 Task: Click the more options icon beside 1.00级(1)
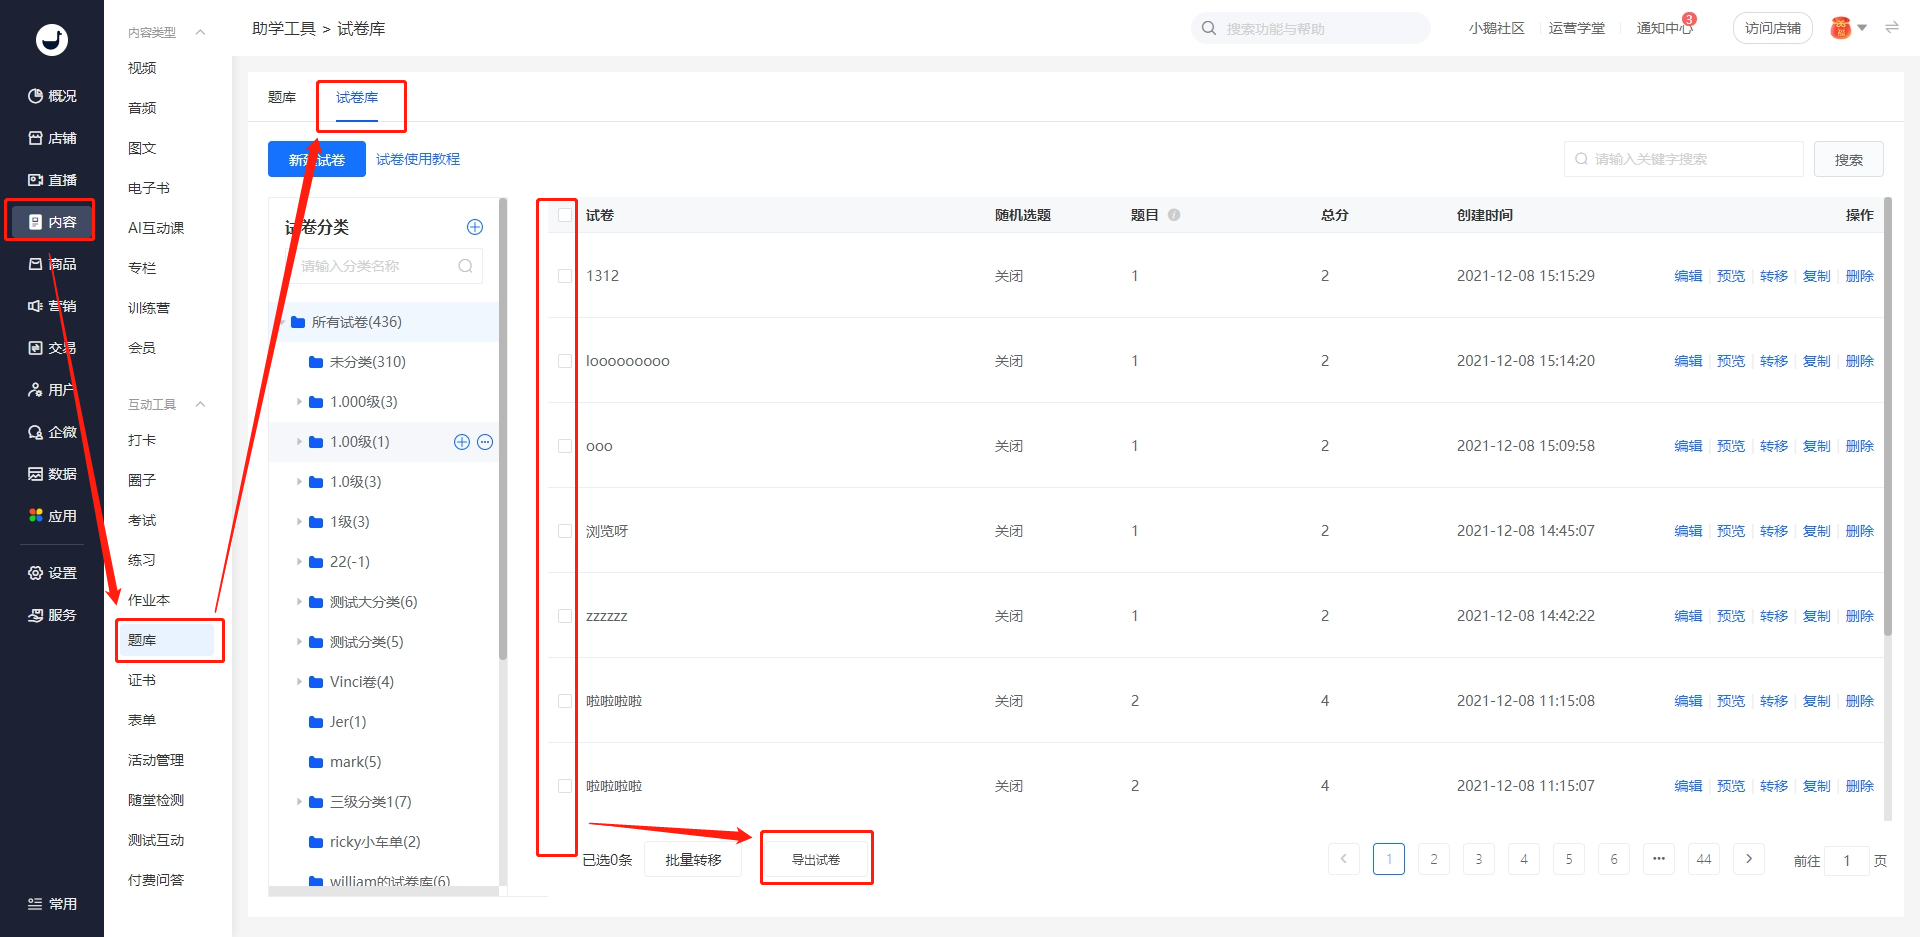tap(485, 442)
